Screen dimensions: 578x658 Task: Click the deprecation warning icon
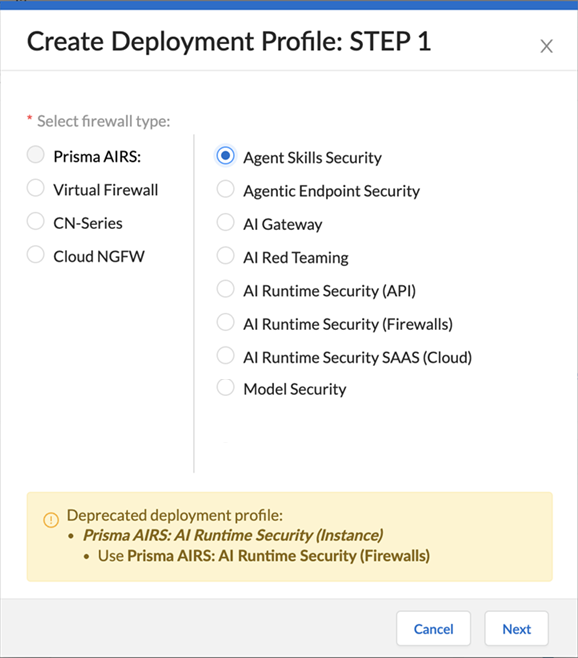click(51, 520)
